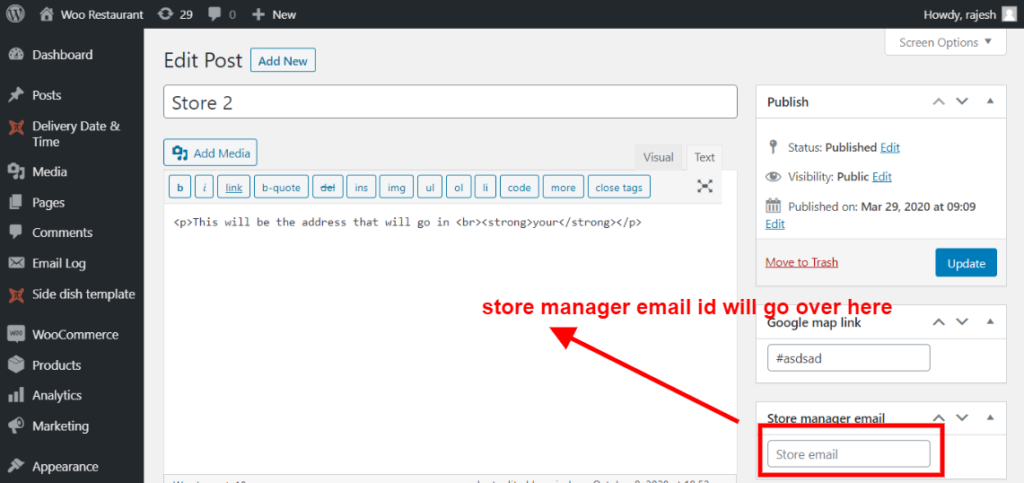This screenshot has width=1024, height=483.
Task: Toggle distraction-free writing fullscreen icon
Action: (x=705, y=186)
